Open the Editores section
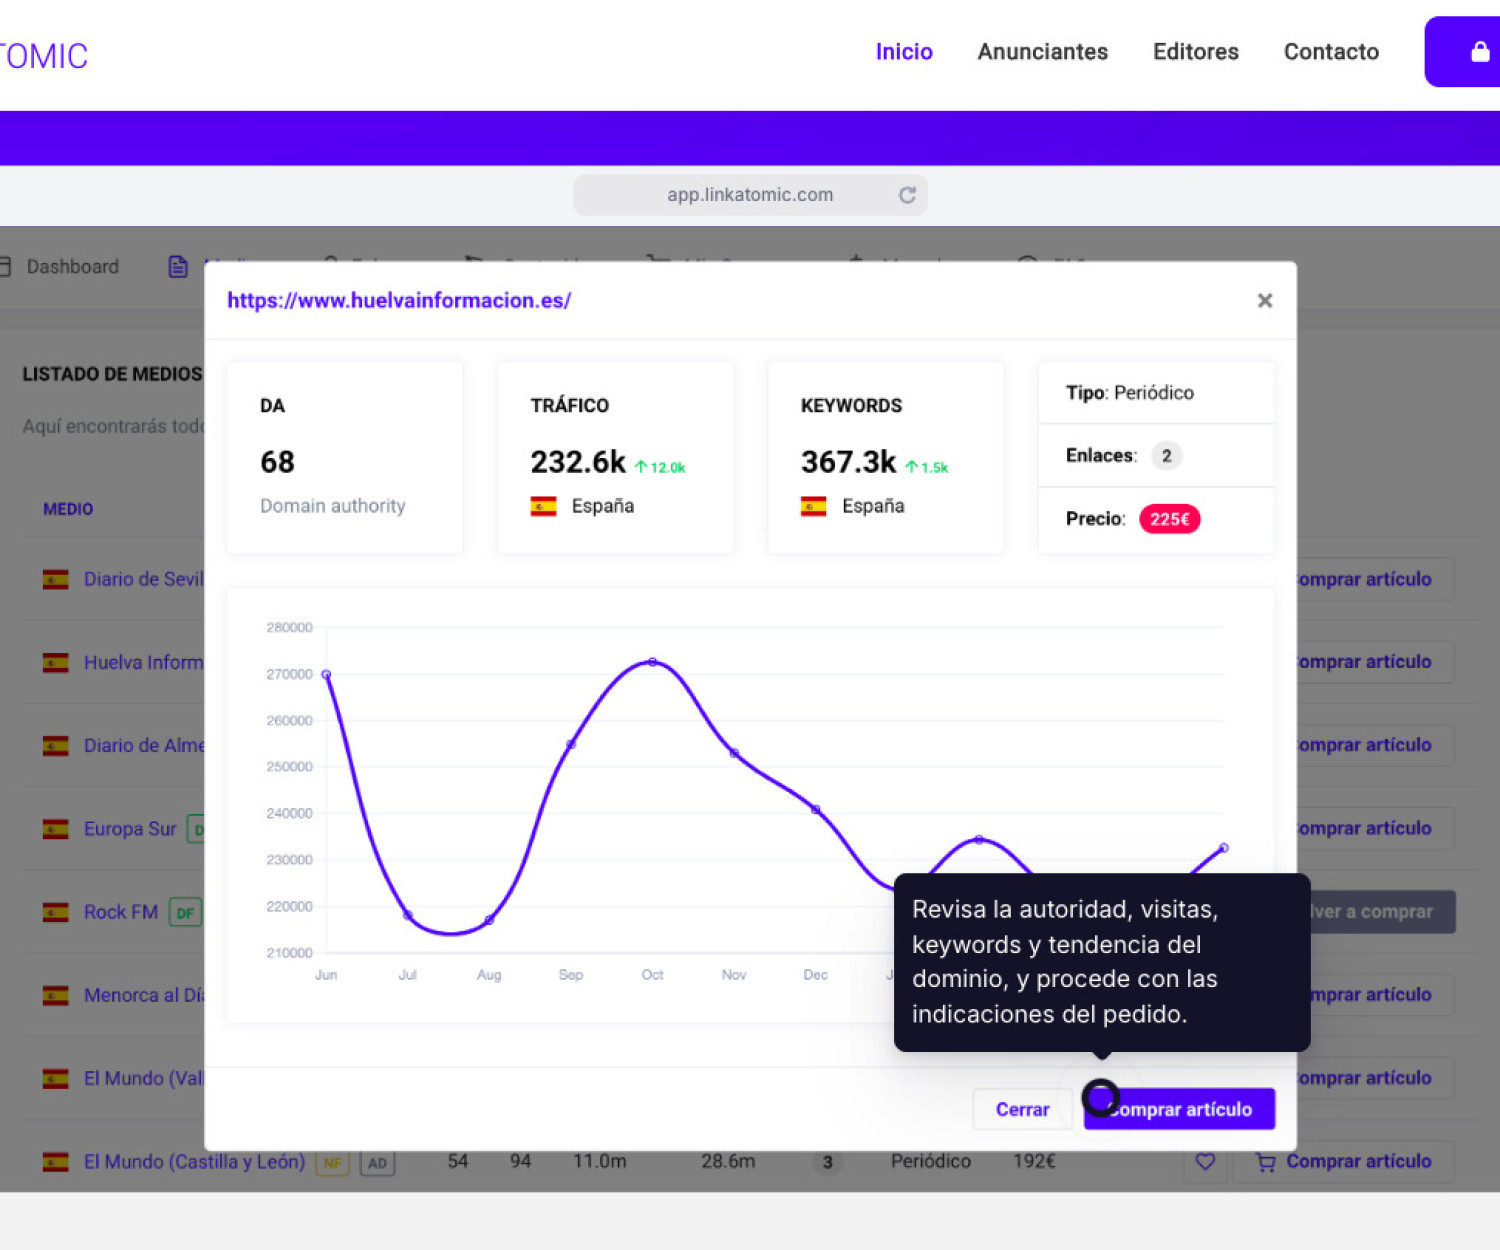 [x=1195, y=52]
